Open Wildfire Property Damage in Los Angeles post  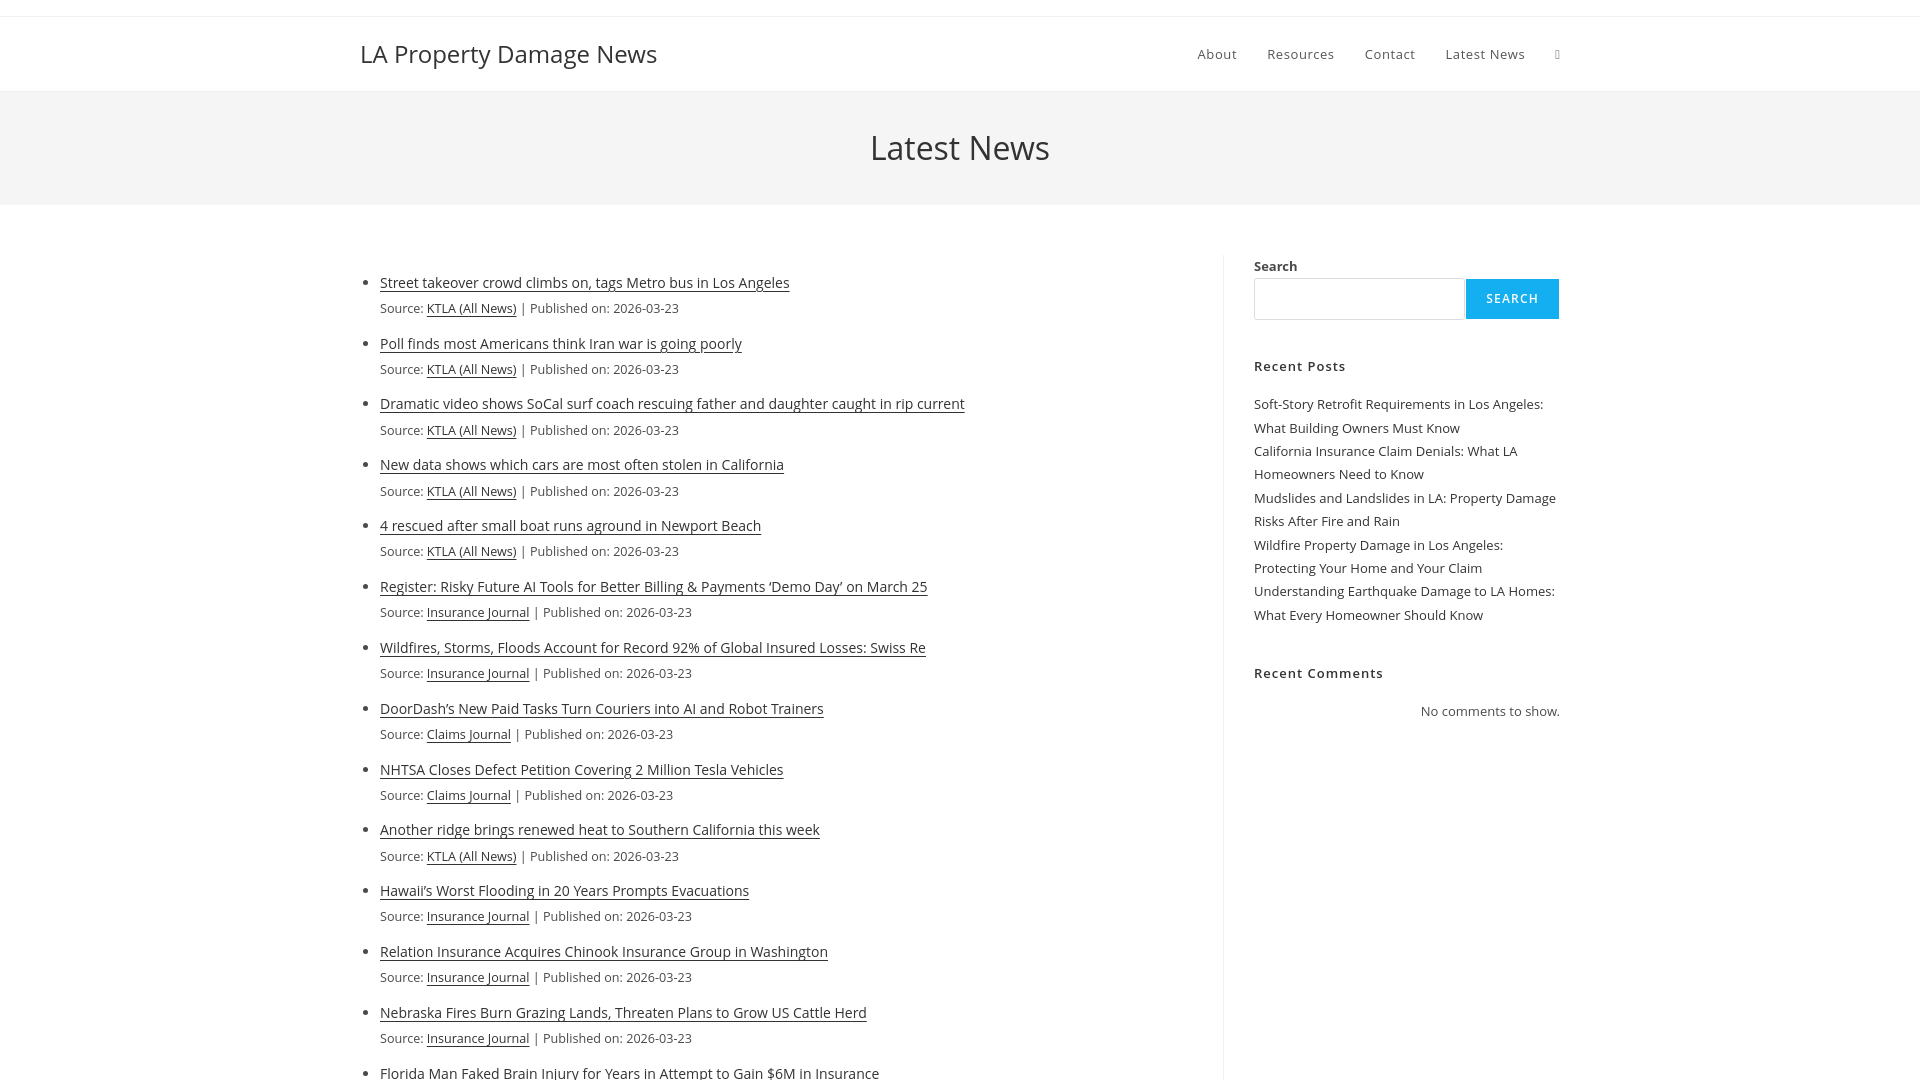point(1378,557)
